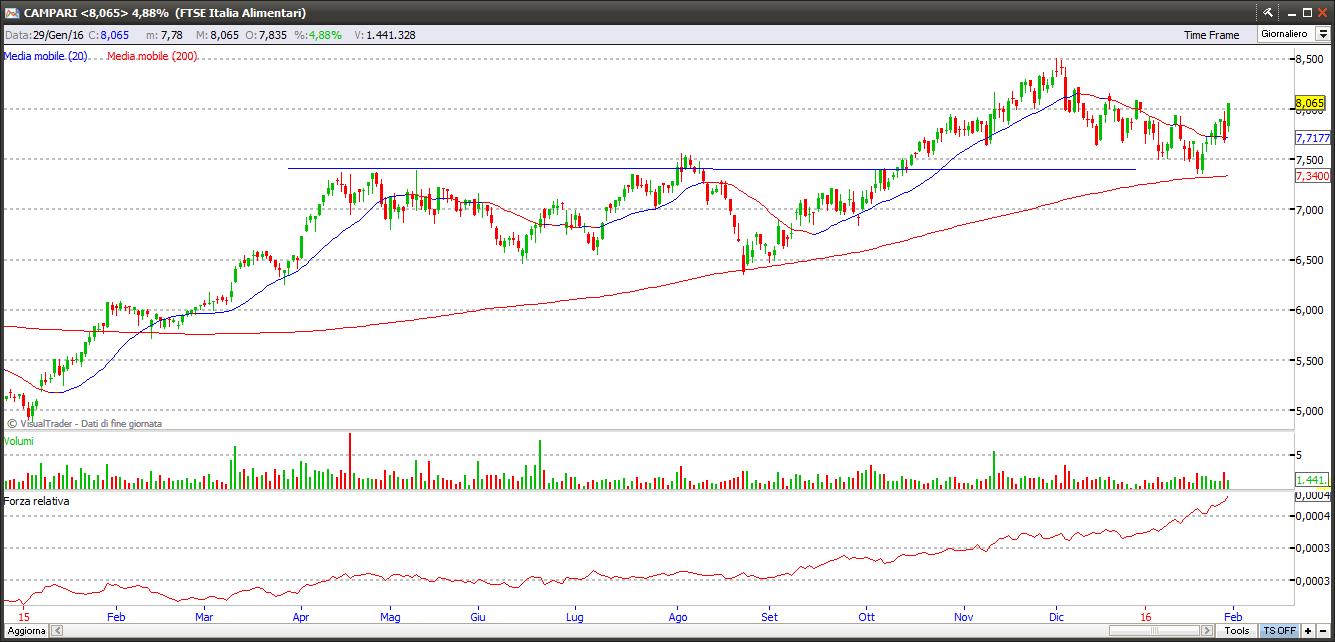Click the M: 8,065 maximum value

[217, 35]
